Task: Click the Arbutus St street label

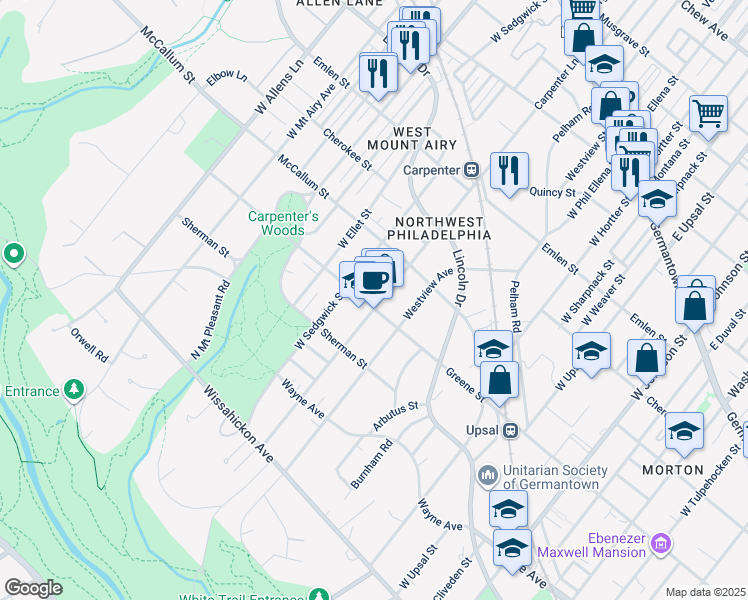Action: click(x=395, y=415)
